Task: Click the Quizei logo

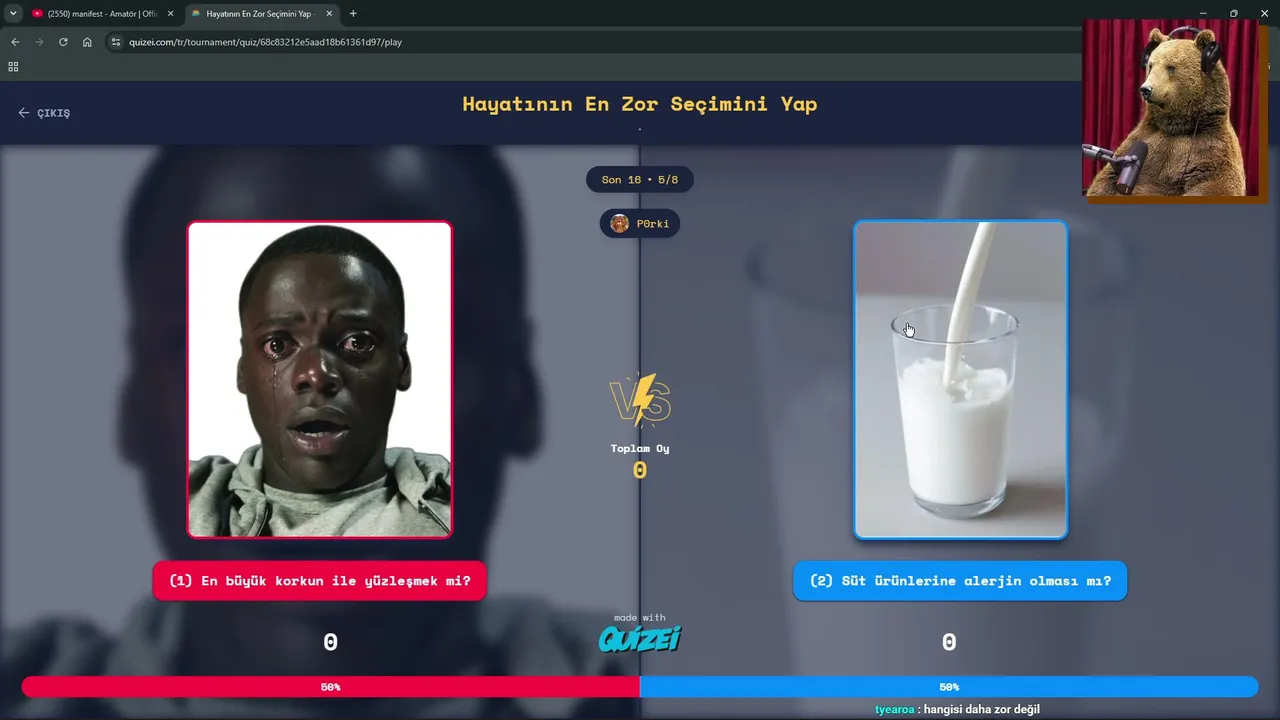Action: click(x=640, y=638)
